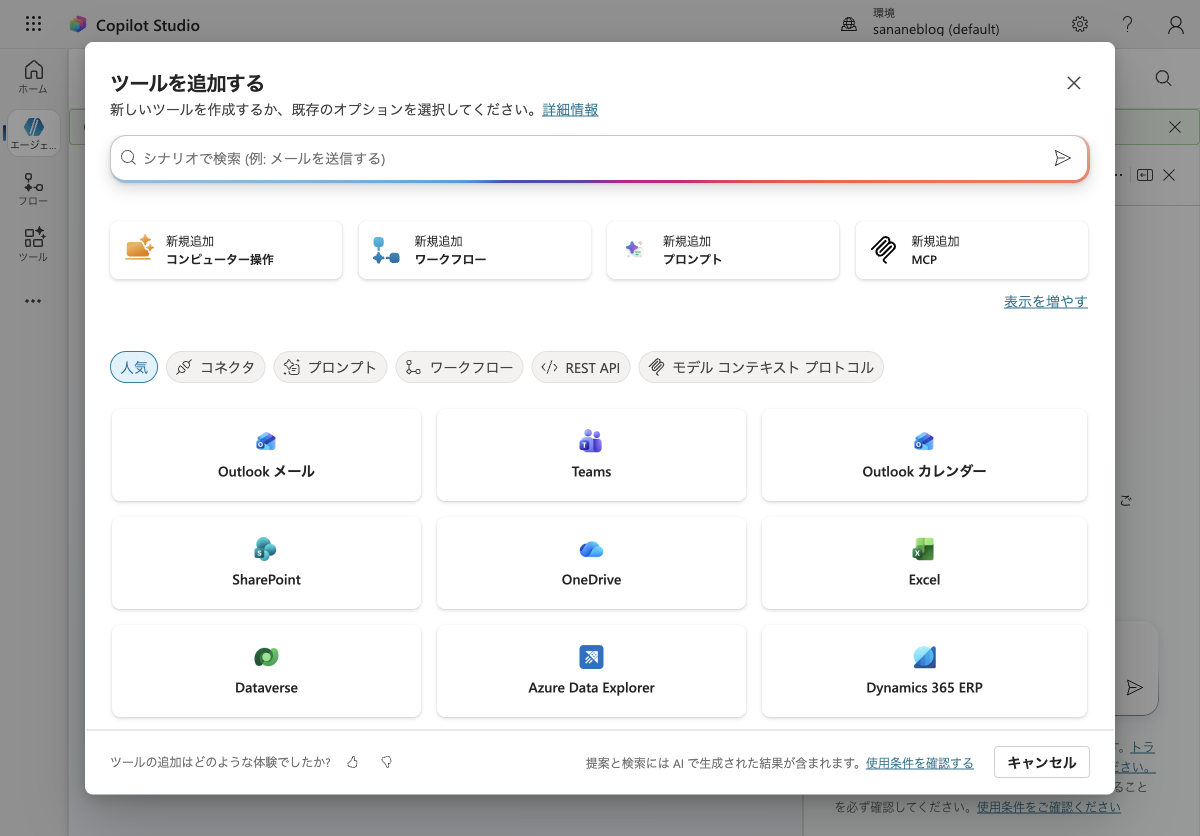Screen dimensions: 1200x836
Task: Click the environment picker icon
Action: pos(849,24)
